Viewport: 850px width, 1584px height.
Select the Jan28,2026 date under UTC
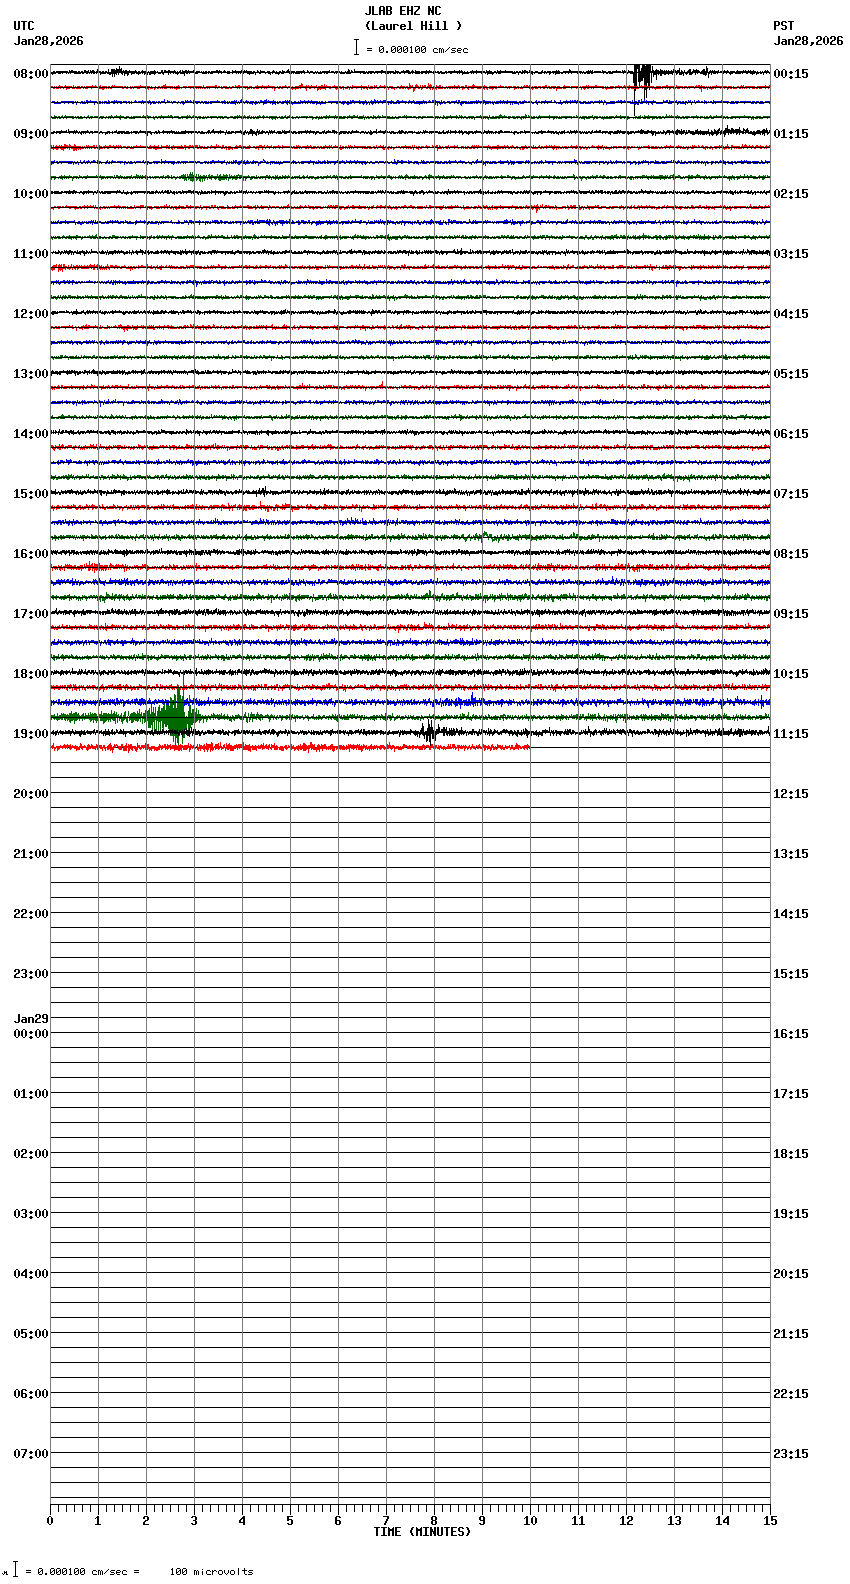click(49, 41)
